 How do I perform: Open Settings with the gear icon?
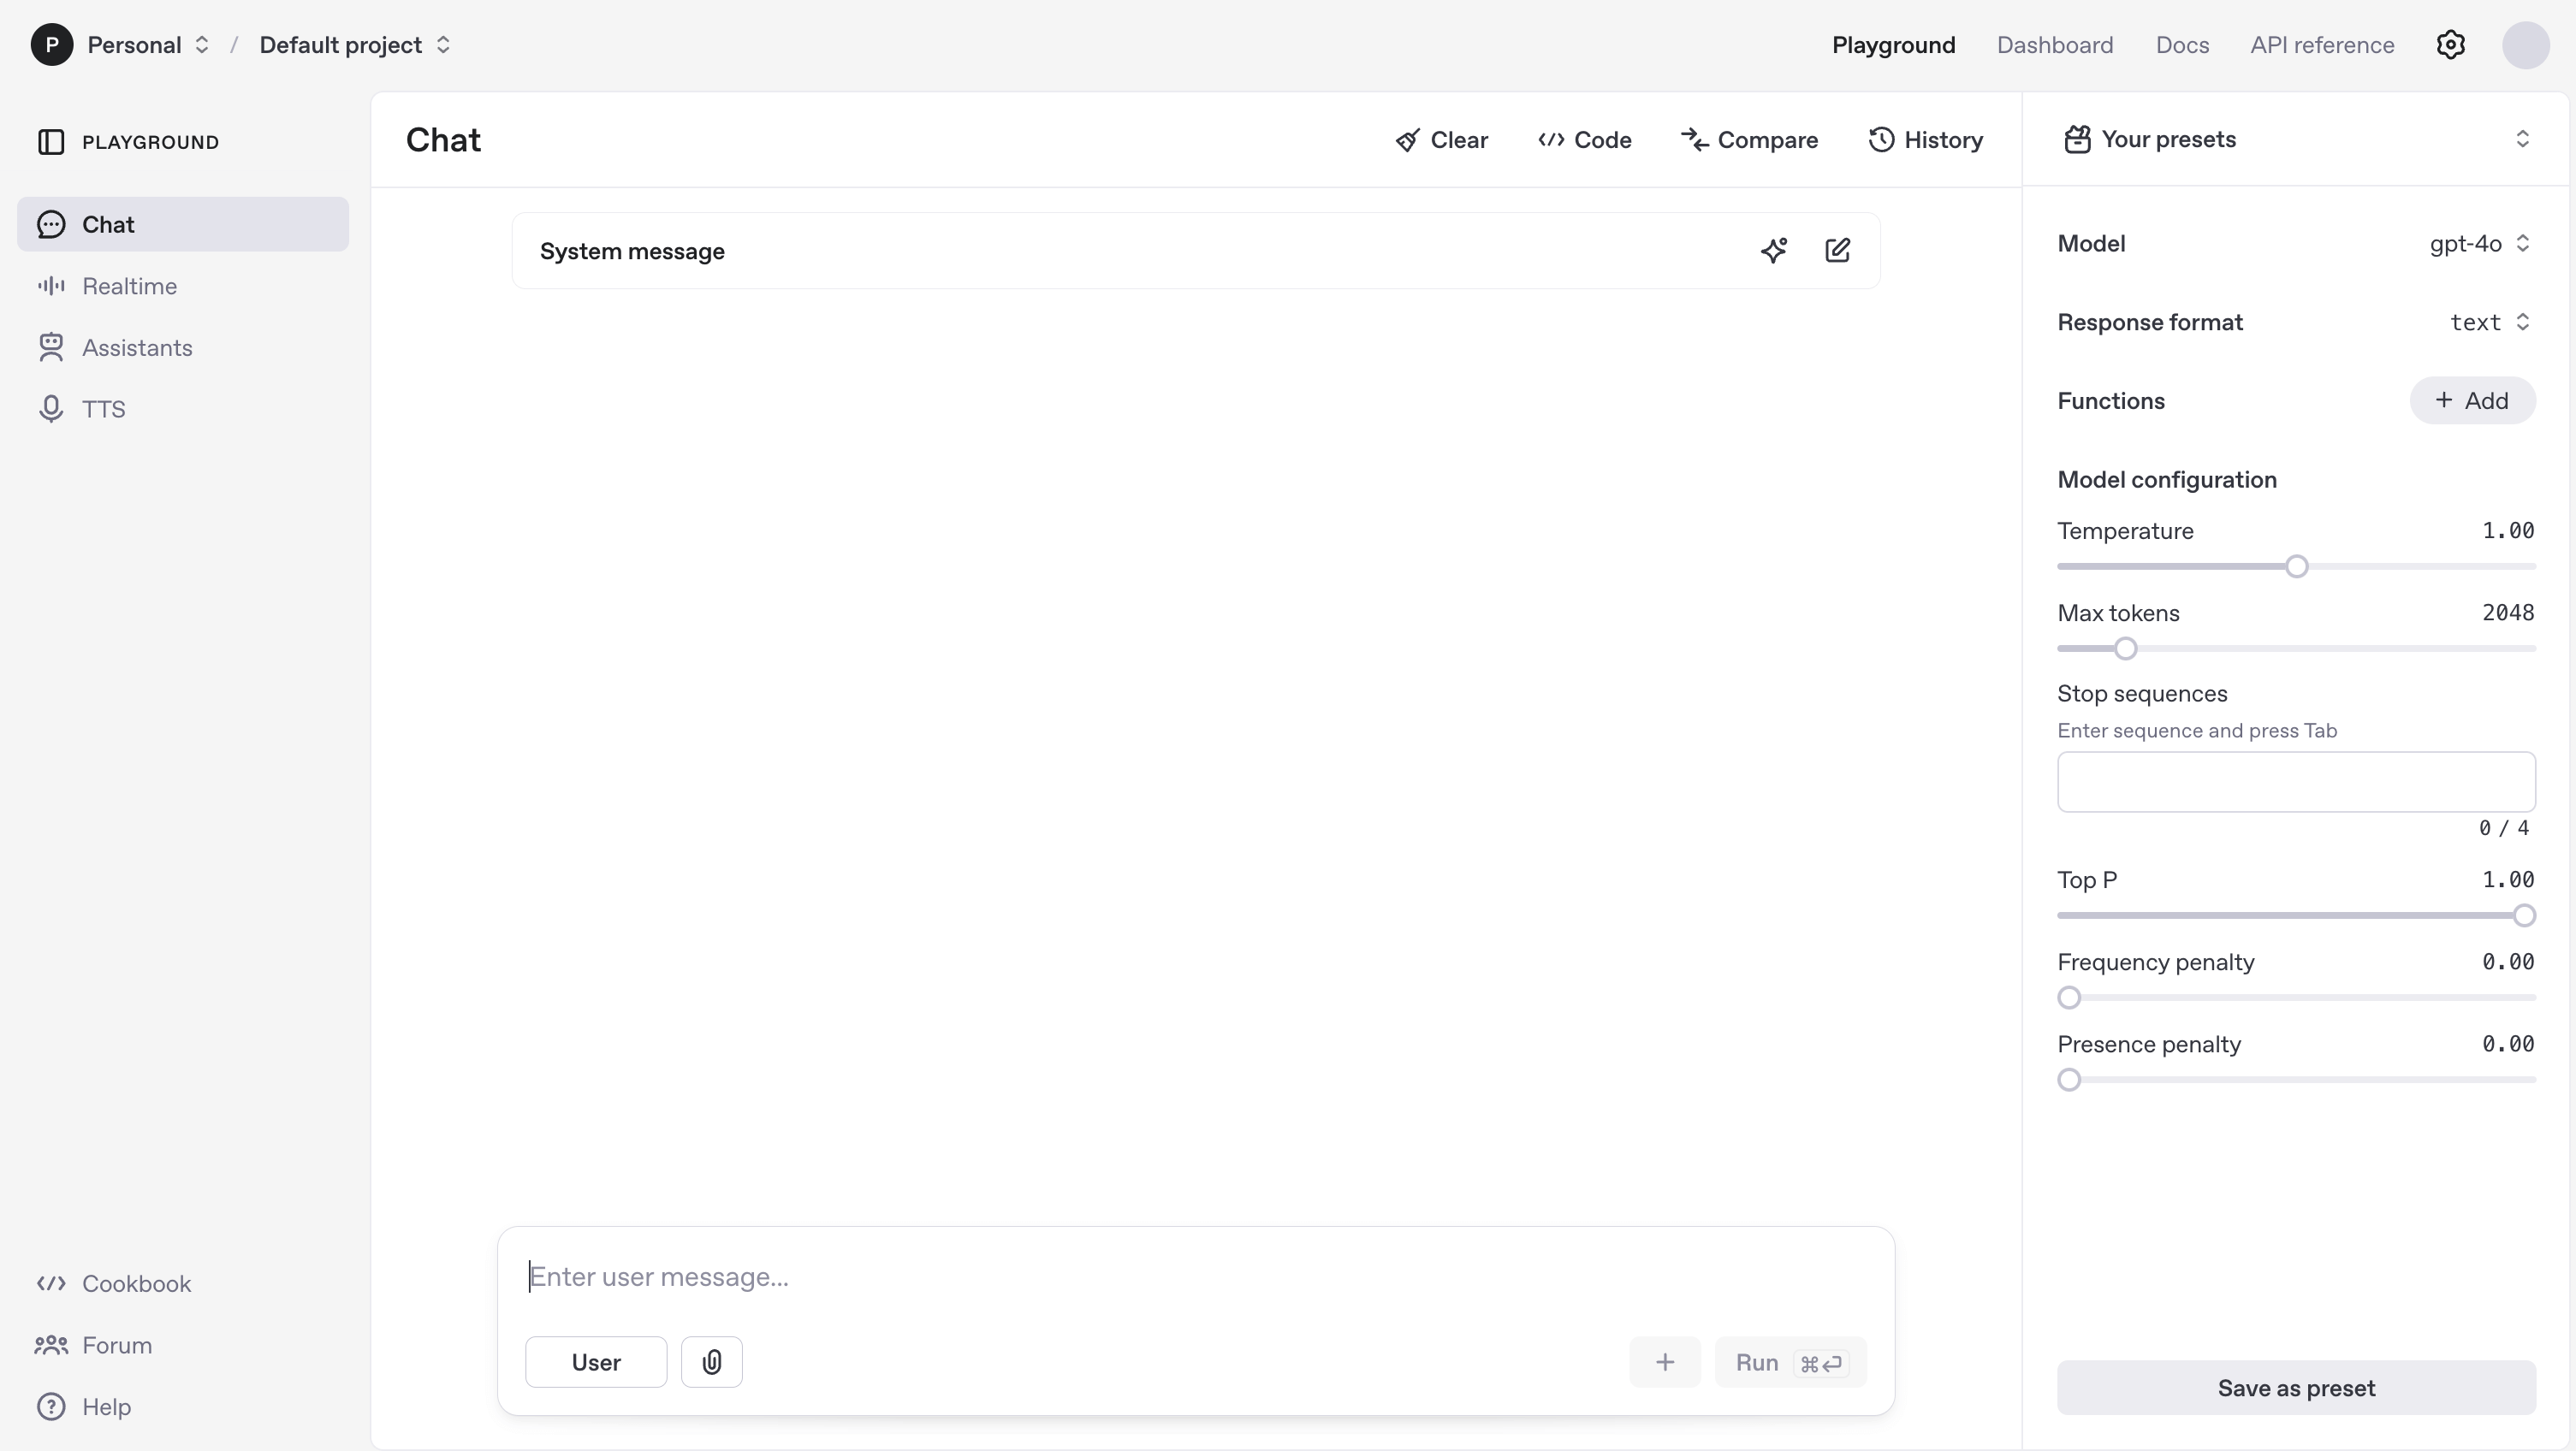pos(2452,44)
